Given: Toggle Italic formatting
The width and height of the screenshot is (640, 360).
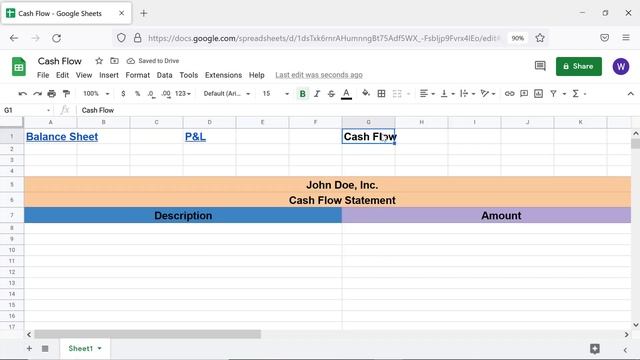Looking at the screenshot, I should coord(317,94).
